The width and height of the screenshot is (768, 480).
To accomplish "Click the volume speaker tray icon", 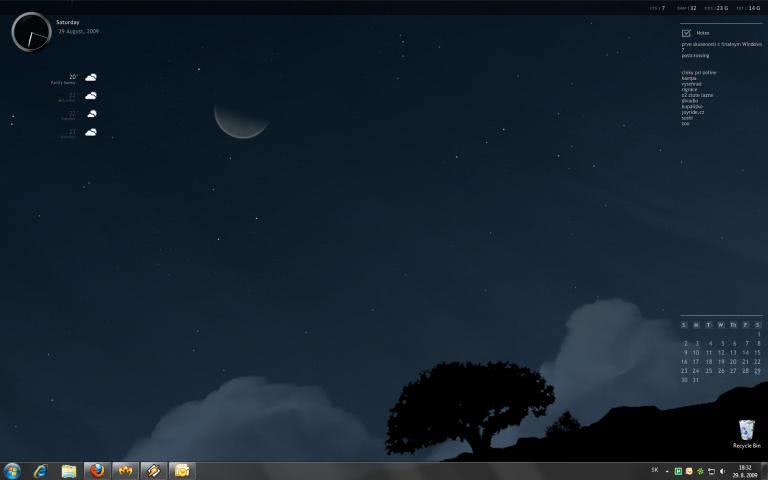I will pos(722,471).
